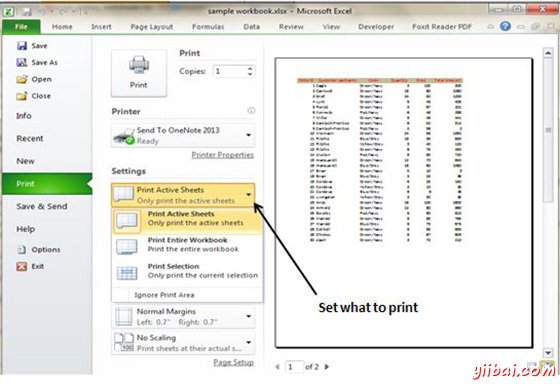Screen dimensions: 560x384
Task: Click the Page Setup link
Action: (234, 363)
